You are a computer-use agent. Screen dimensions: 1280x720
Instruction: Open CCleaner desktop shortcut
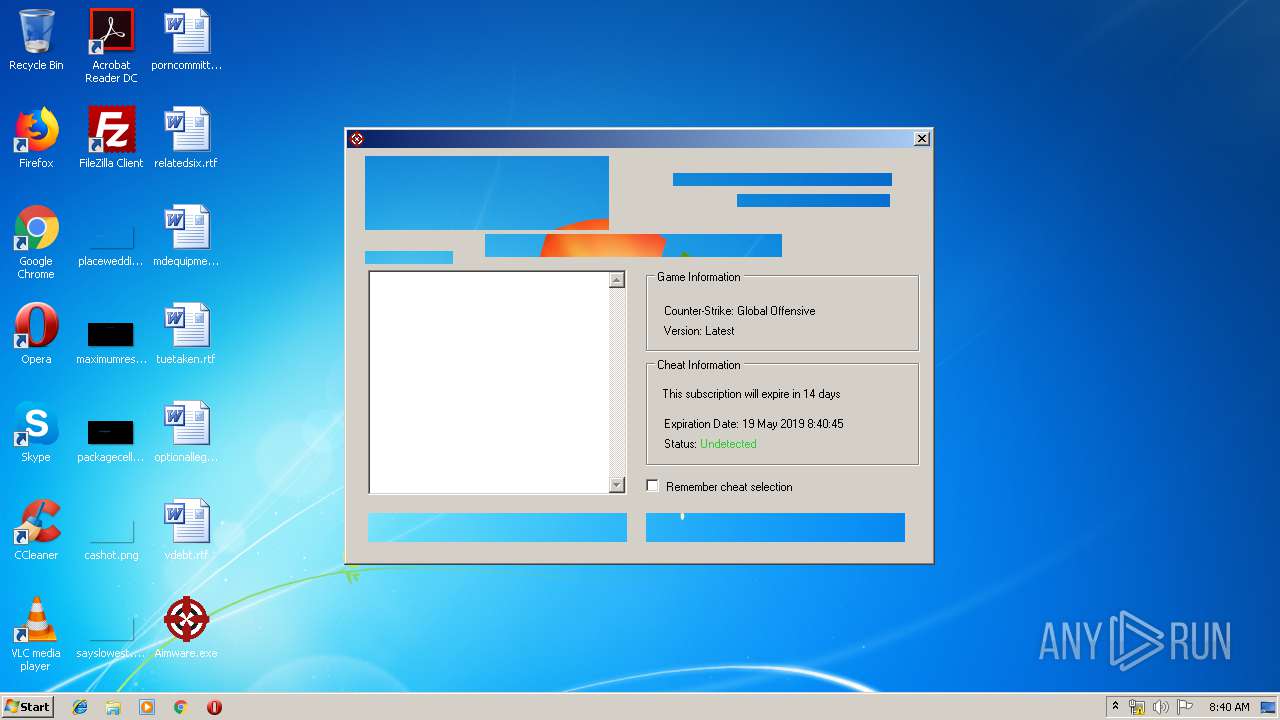pos(36,532)
